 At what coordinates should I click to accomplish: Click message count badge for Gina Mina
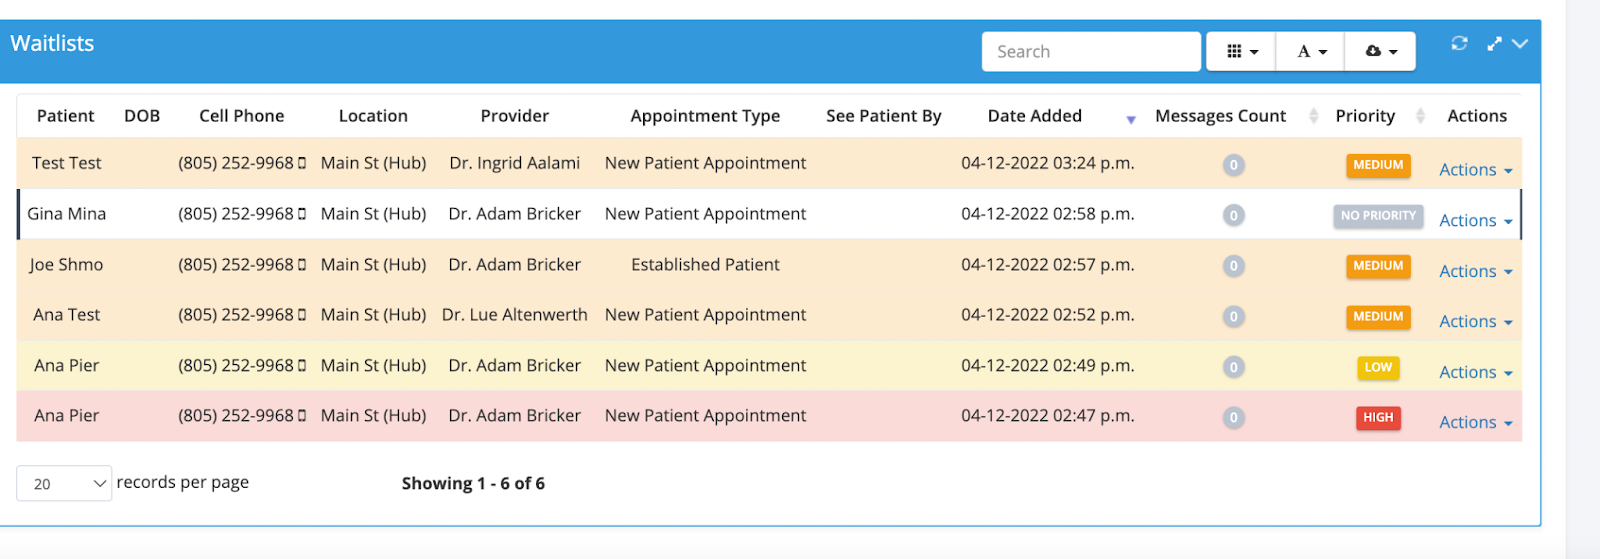[1233, 215]
